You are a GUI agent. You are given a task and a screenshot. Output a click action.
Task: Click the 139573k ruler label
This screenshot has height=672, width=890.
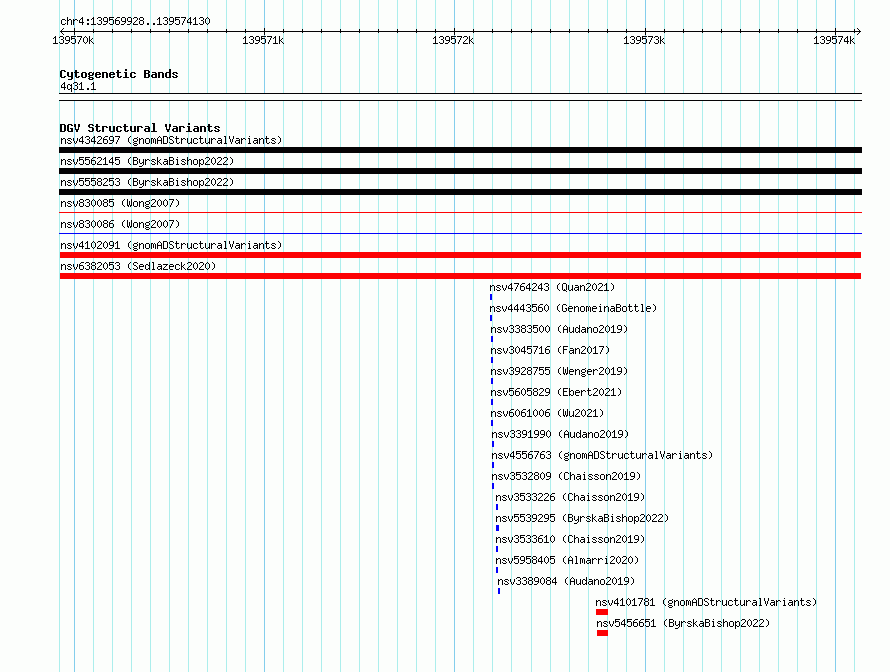click(x=644, y=40)
